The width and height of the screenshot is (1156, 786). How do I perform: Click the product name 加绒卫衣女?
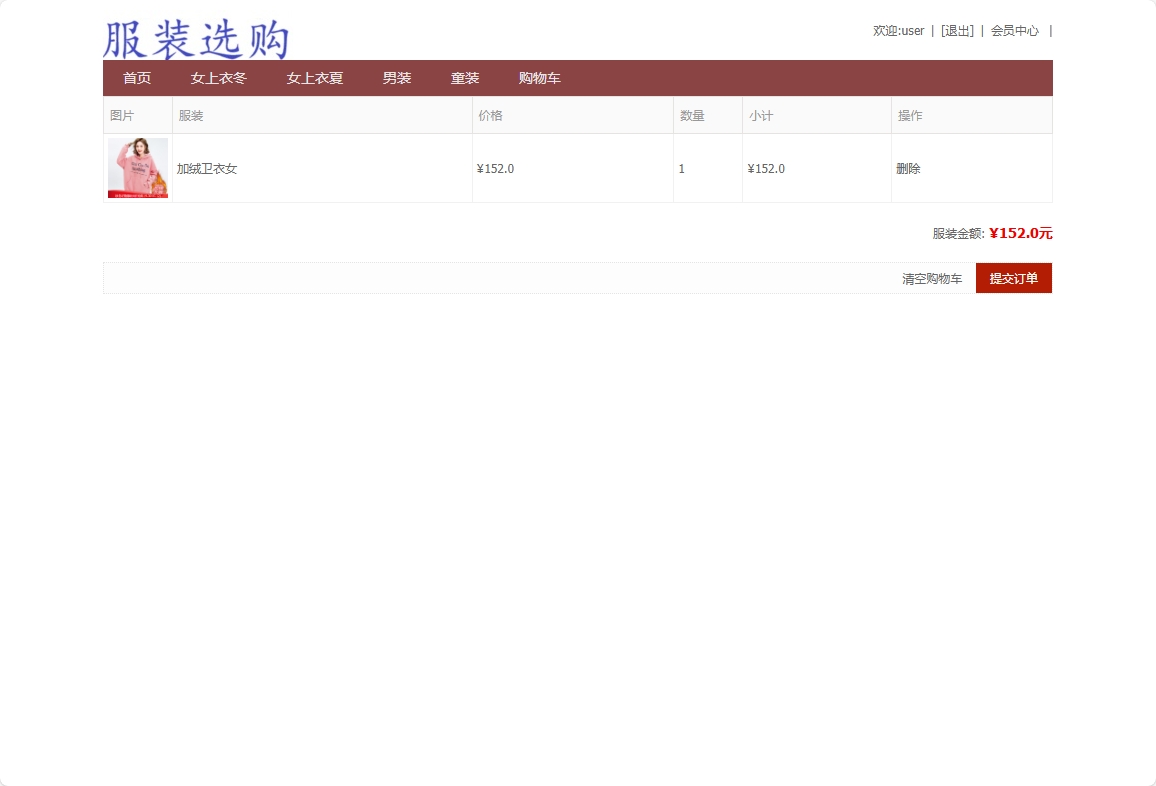[x=206, y=168]
